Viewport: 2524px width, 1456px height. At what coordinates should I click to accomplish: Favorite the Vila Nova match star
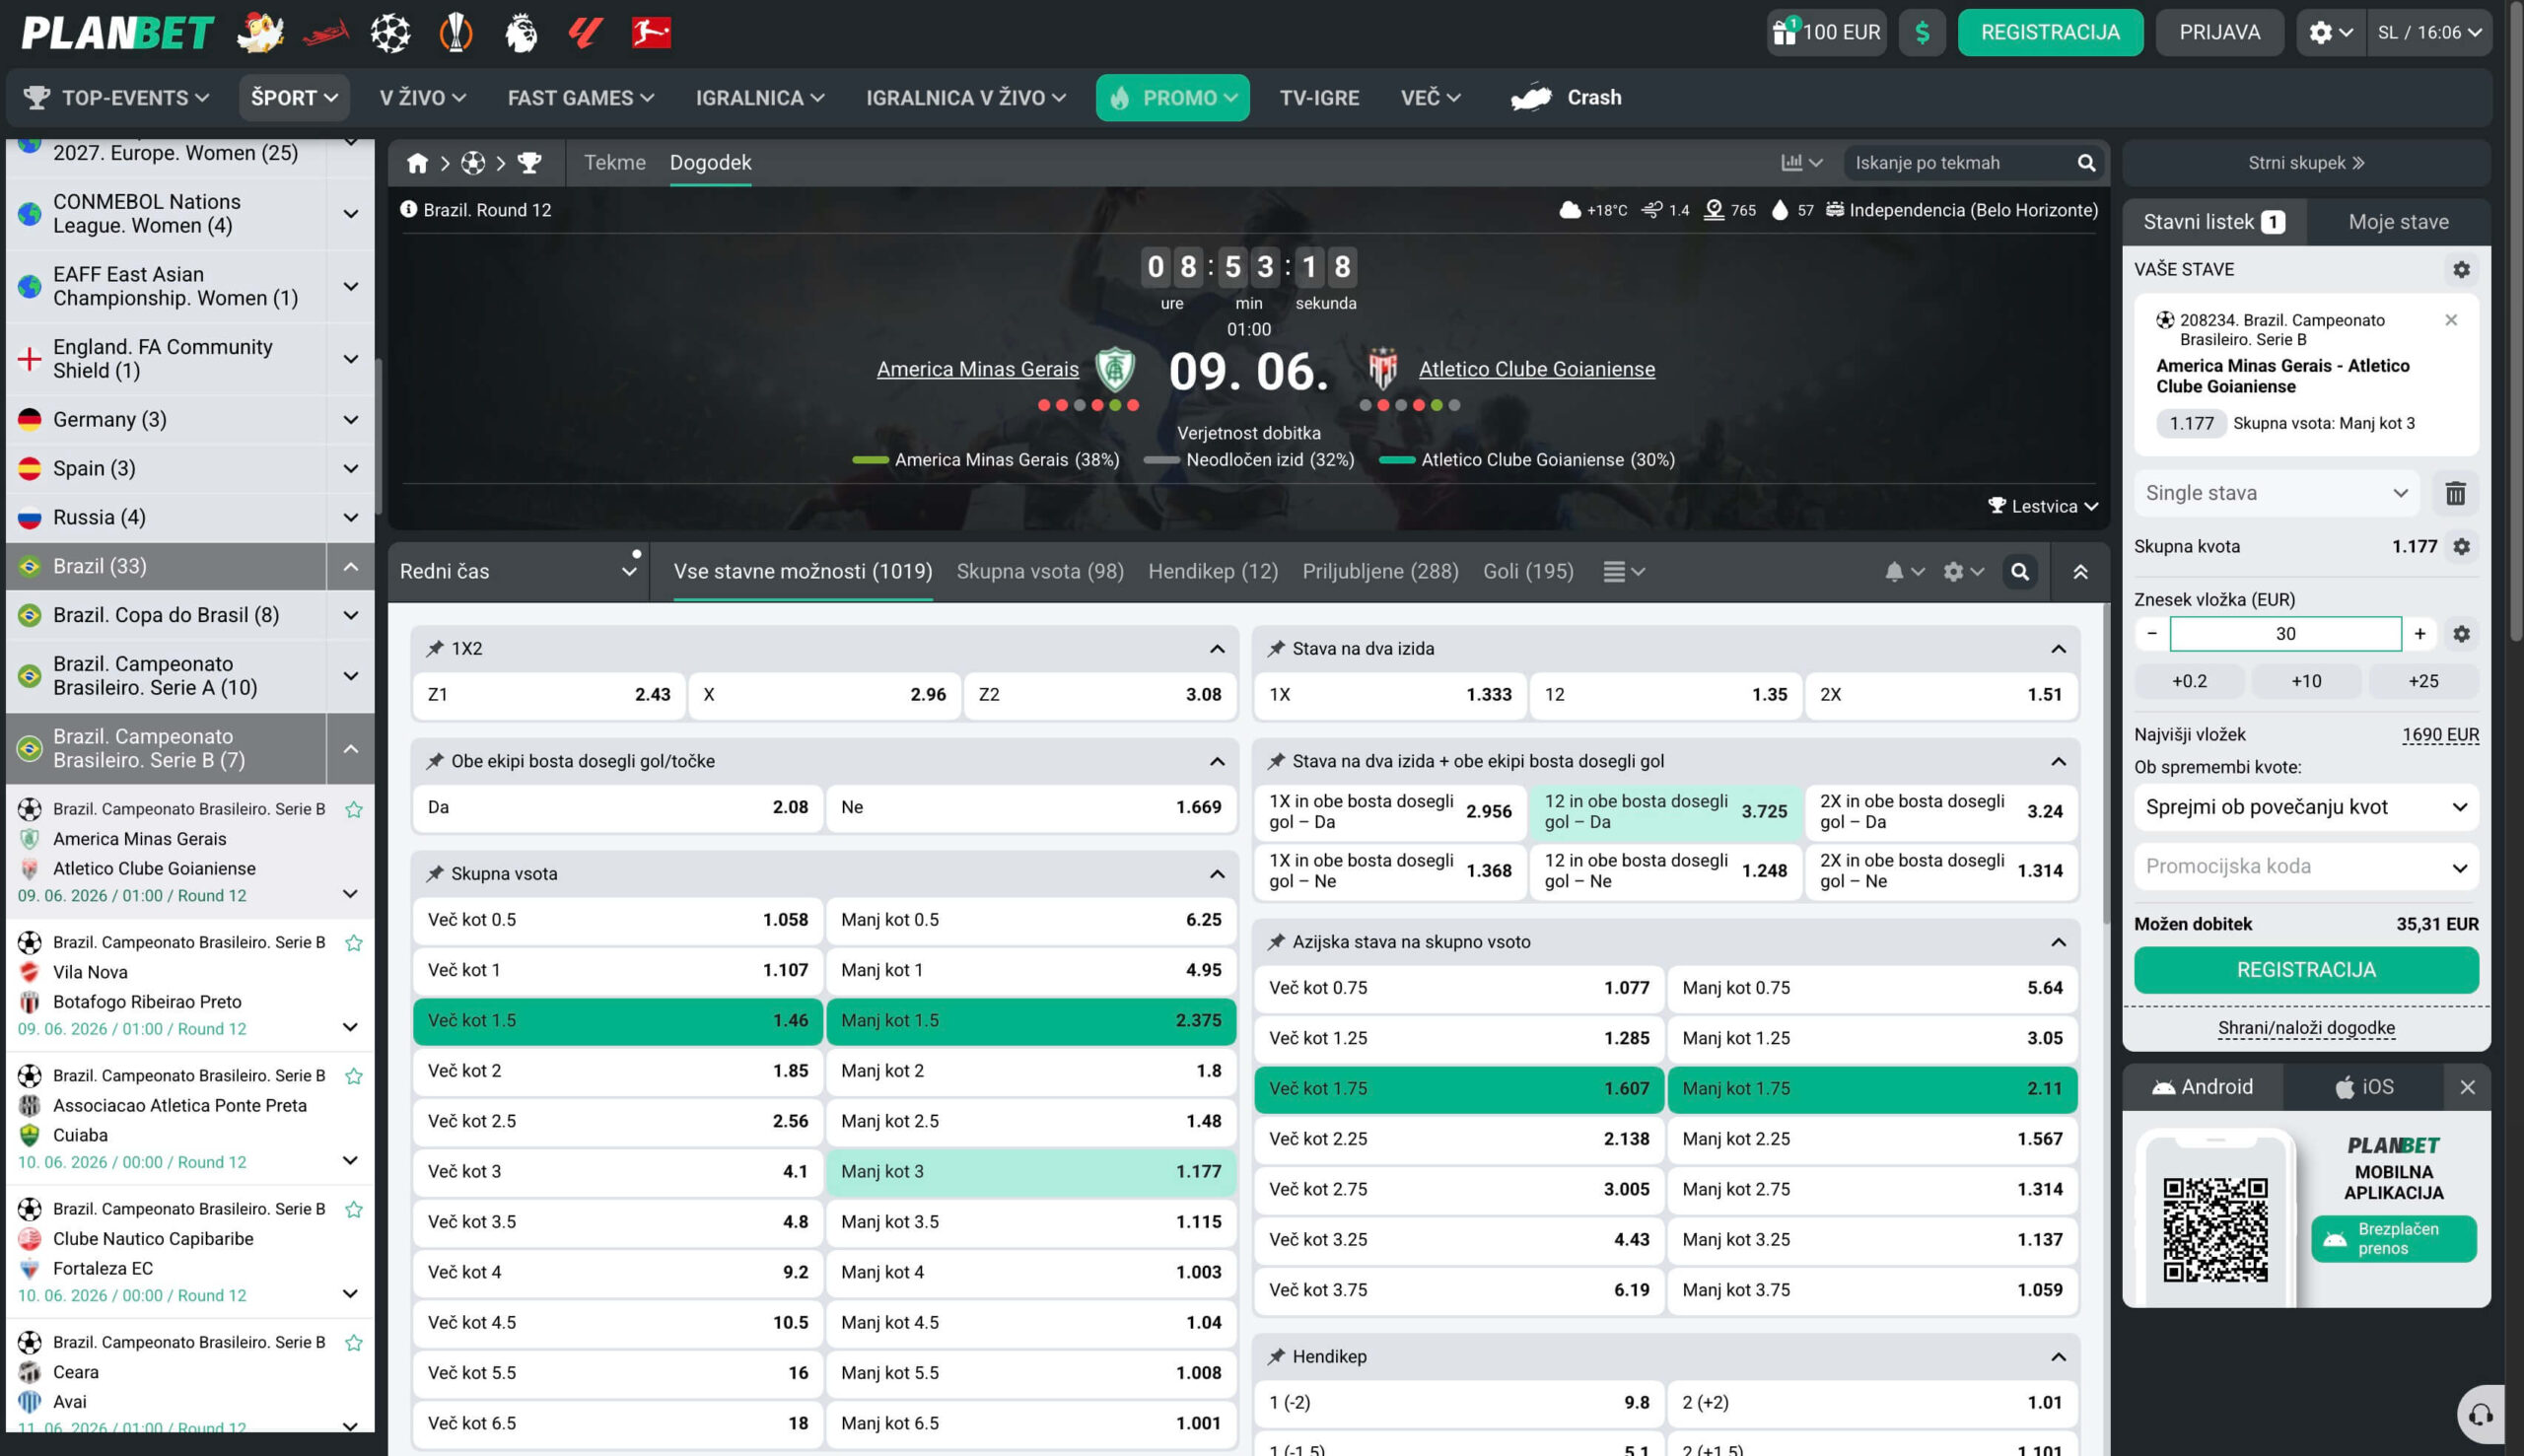[x=354, y=943]
